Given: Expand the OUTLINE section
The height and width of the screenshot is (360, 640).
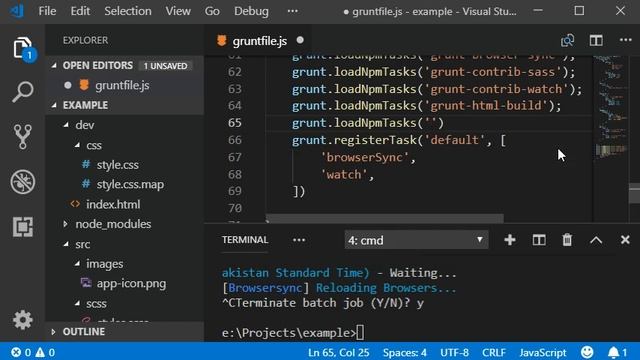Looking at the screenshot, I should [x=53, y=332].
